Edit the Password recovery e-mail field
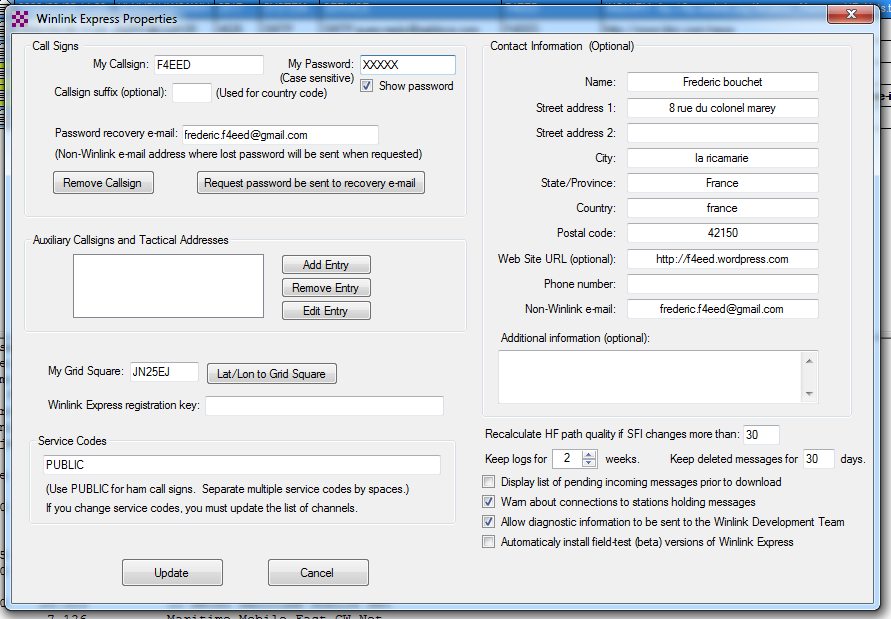891x619 pixels. pyautogui.click(x=280, y=135)
